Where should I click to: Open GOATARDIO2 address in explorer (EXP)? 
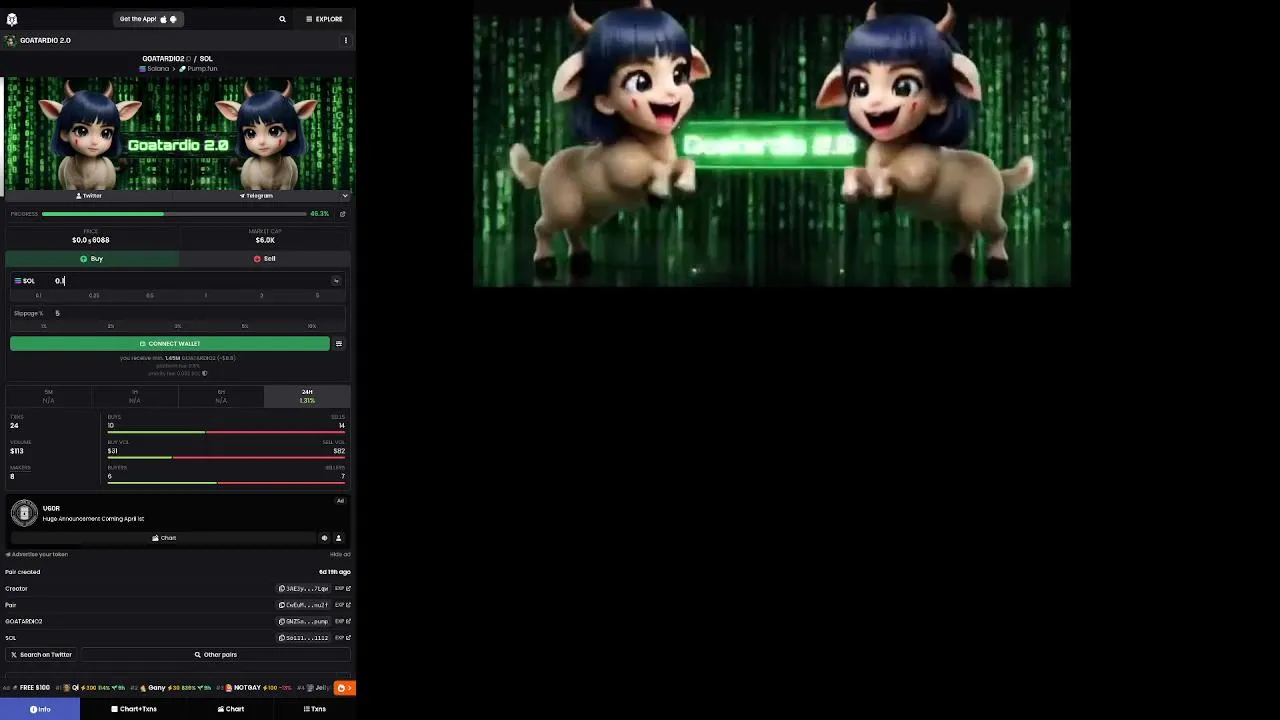point(343,622)
